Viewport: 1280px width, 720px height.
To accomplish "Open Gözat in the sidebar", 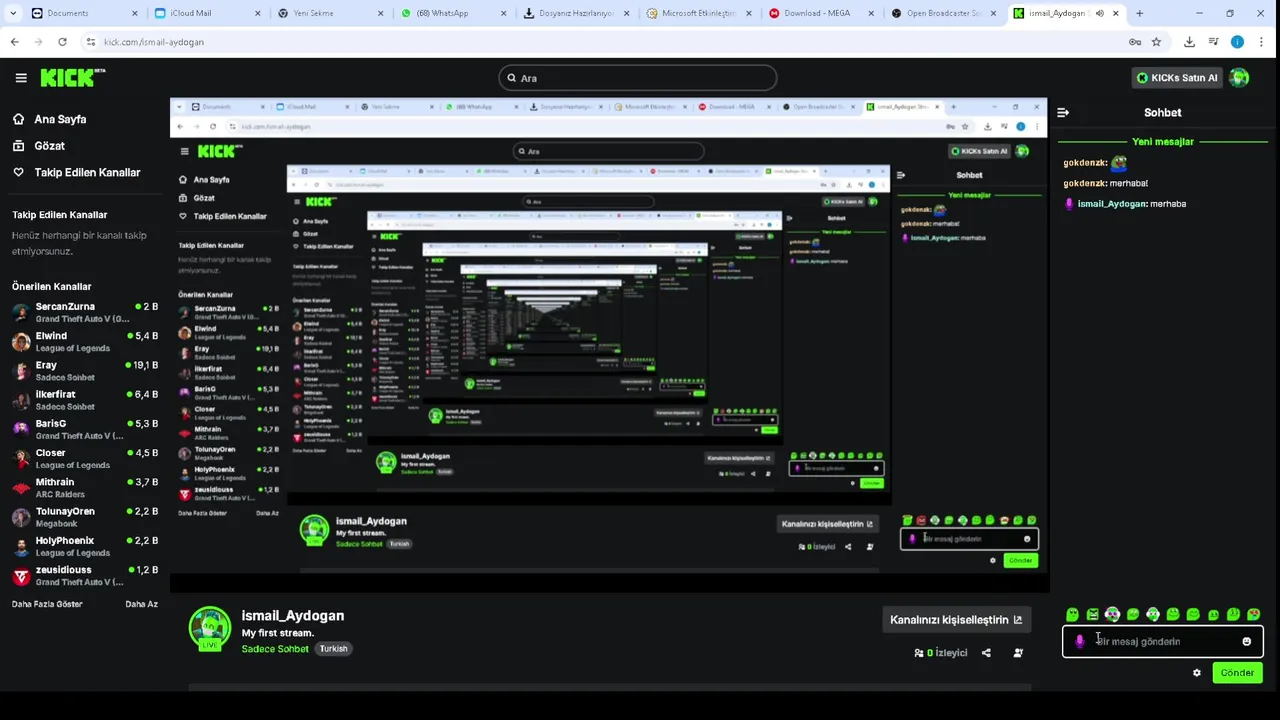I will click(x=49, y=146).
